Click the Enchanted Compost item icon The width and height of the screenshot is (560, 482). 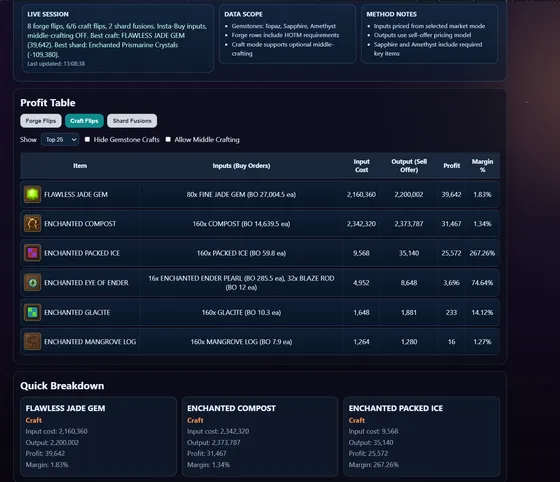(x=32, y=224)
